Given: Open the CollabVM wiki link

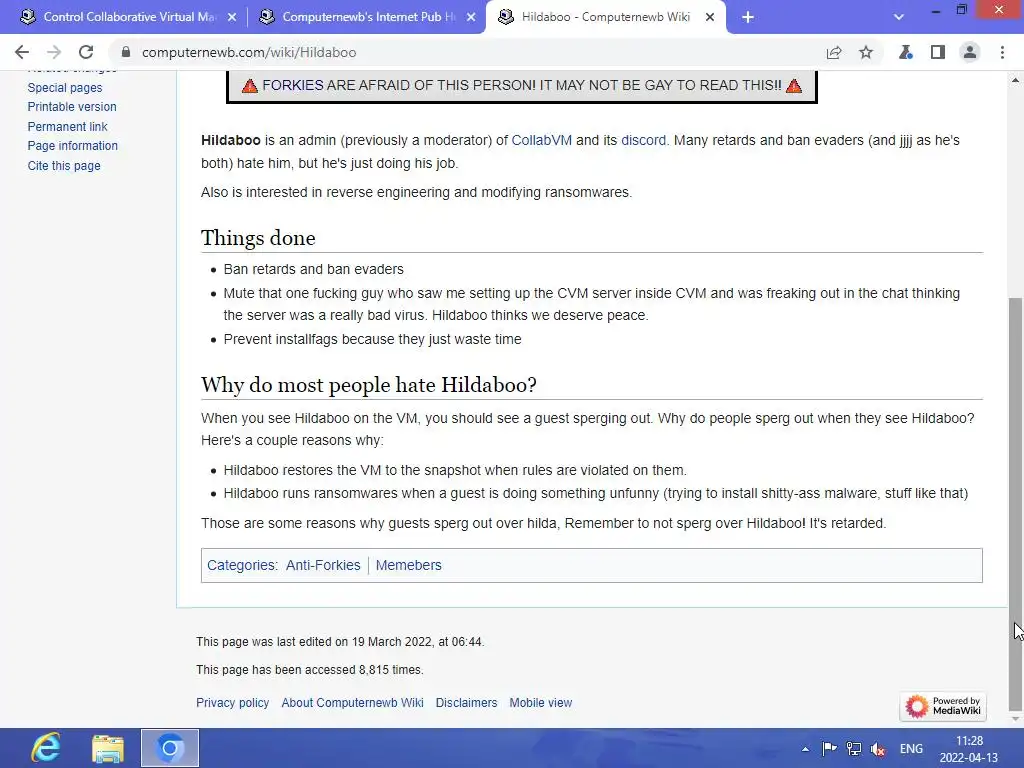Looking at the screenshot, I should click(541, 140).
